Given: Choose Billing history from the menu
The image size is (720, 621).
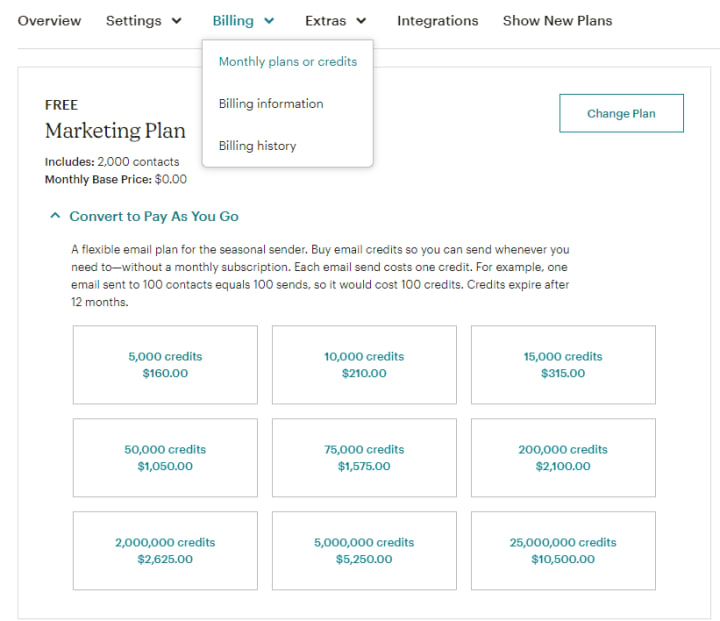Looking at the screenshot, I should 257,146.
